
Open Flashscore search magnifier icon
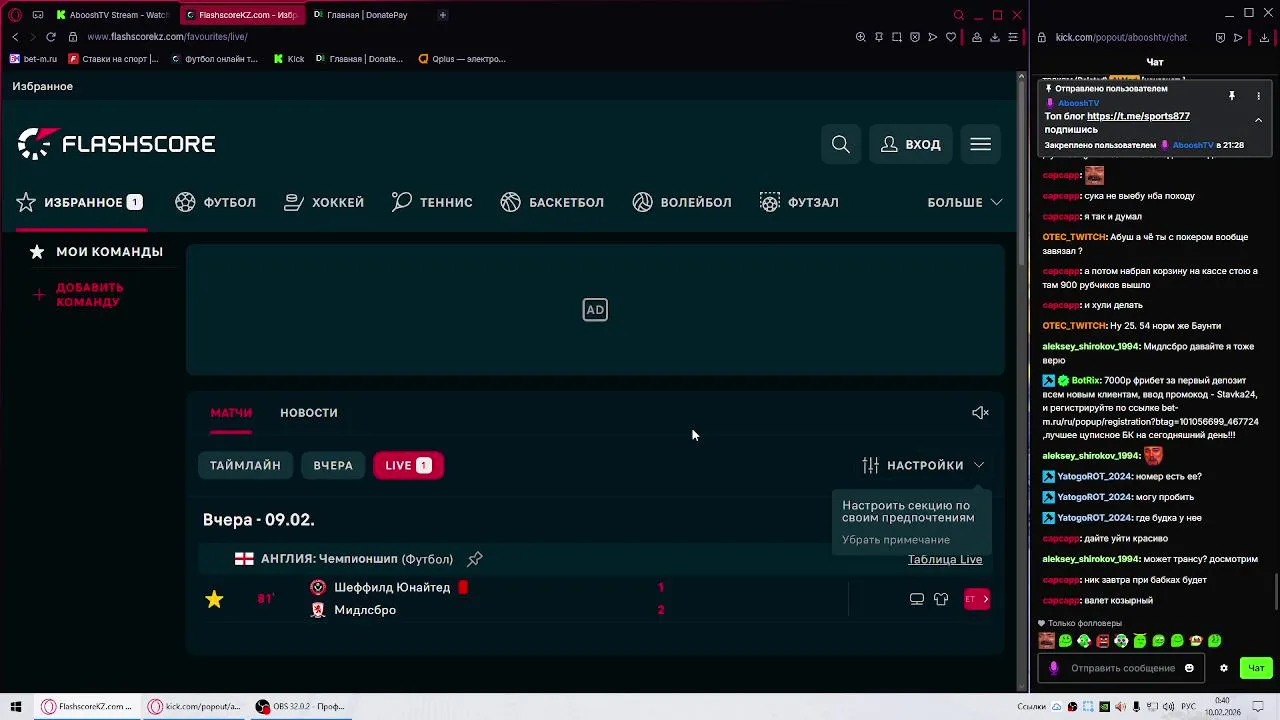pyautogui.click(x=841, y=145)
